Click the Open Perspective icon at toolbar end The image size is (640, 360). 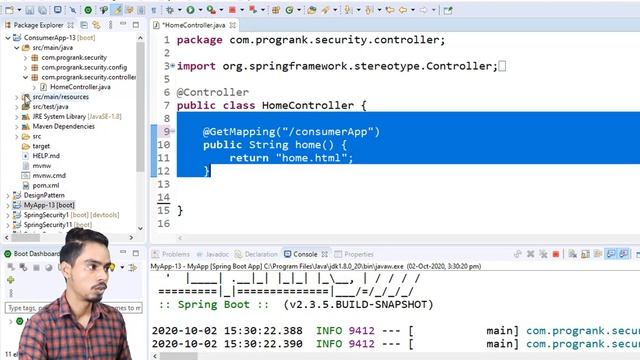pyautogui.click(x=448, y=10)
